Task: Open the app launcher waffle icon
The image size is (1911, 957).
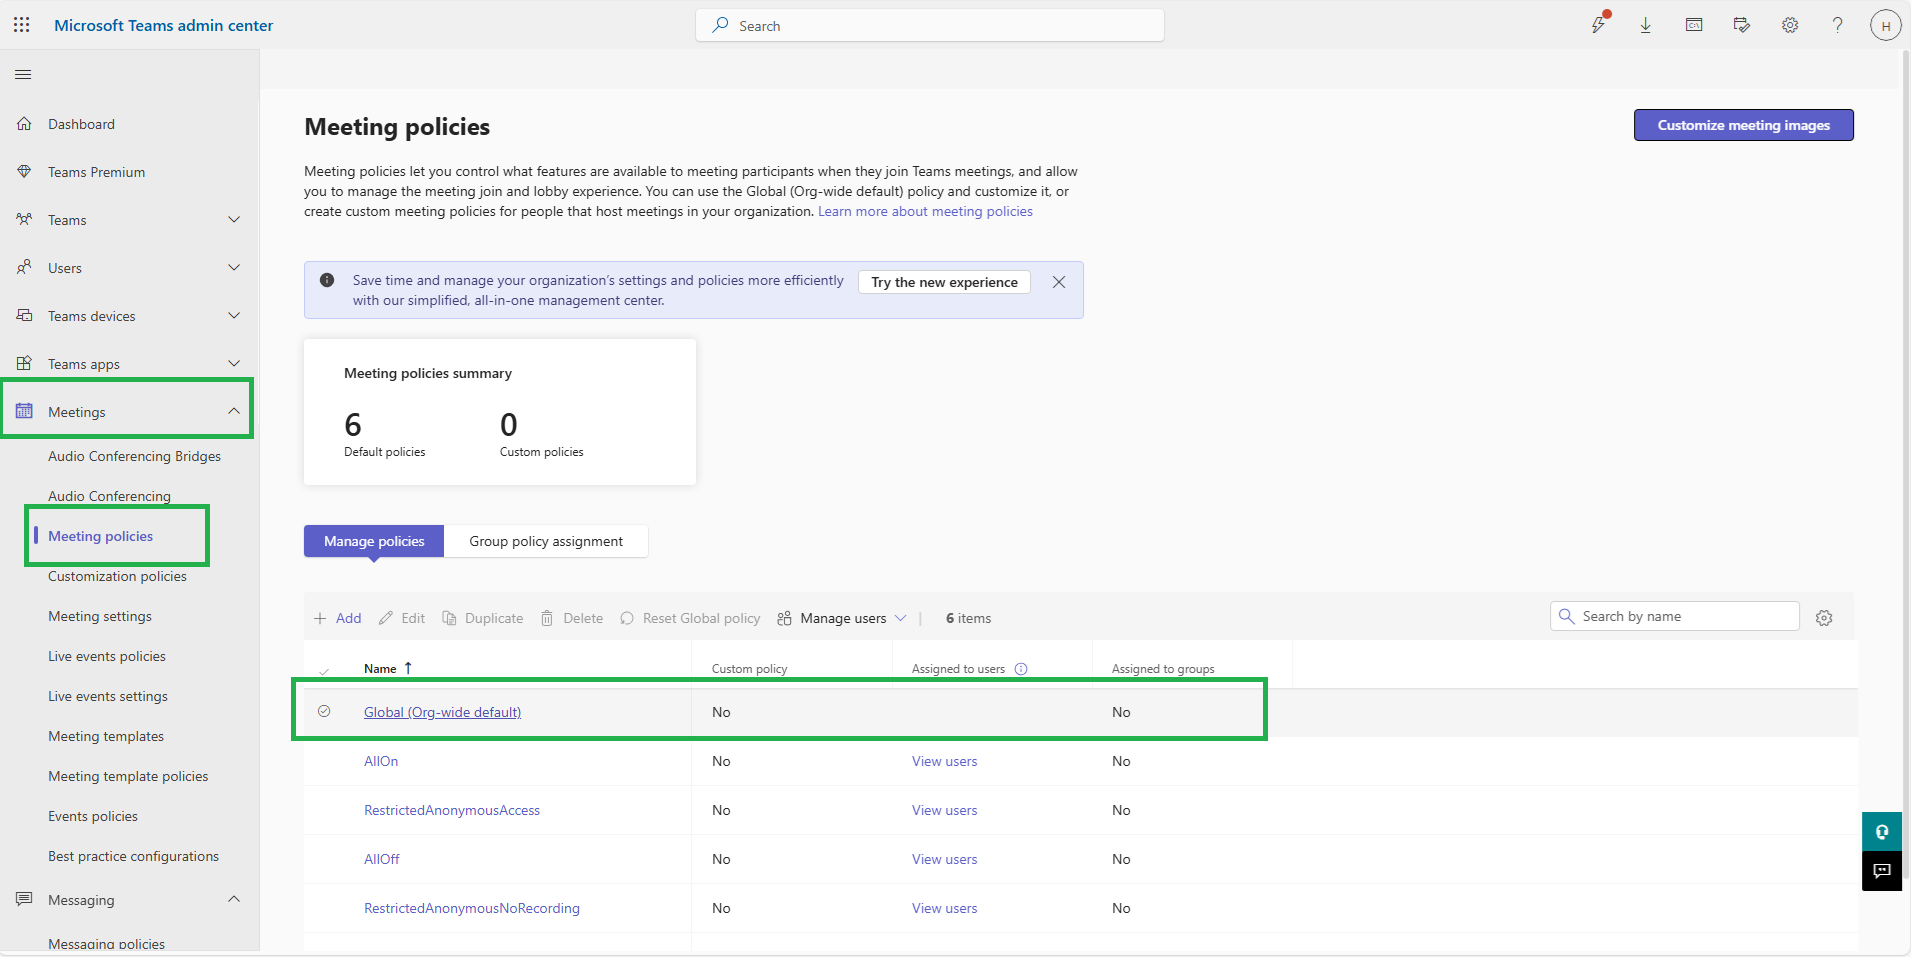Action: pyautogui.click(x=22, y=25)
